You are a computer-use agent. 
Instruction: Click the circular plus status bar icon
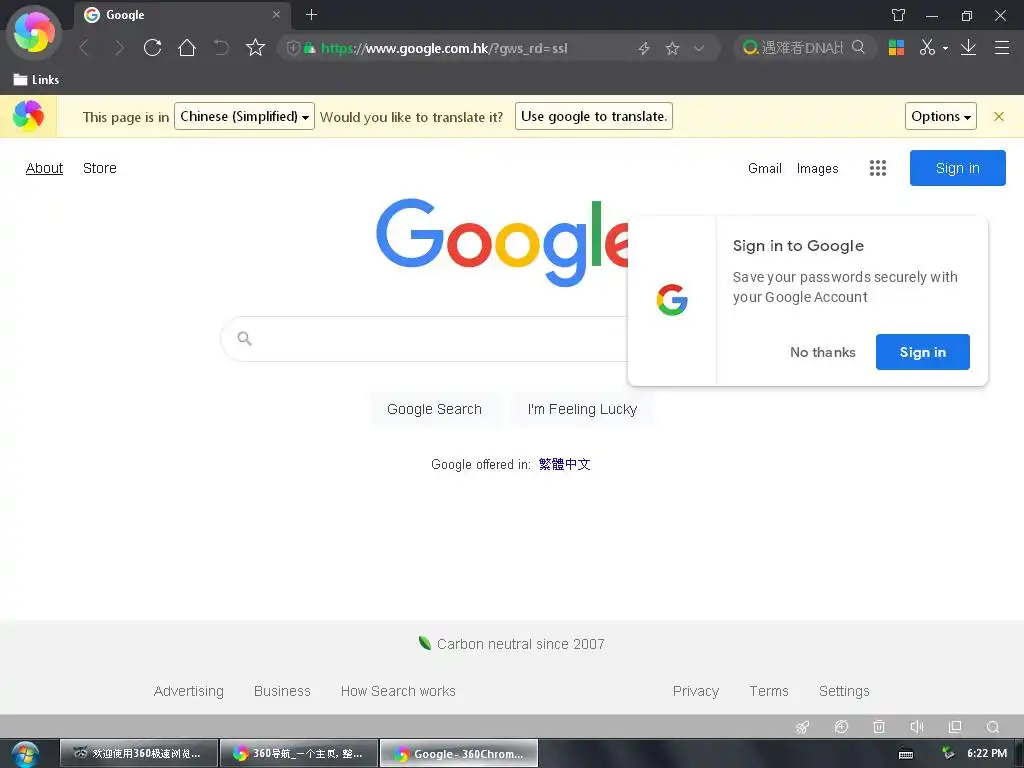[841, 727]
